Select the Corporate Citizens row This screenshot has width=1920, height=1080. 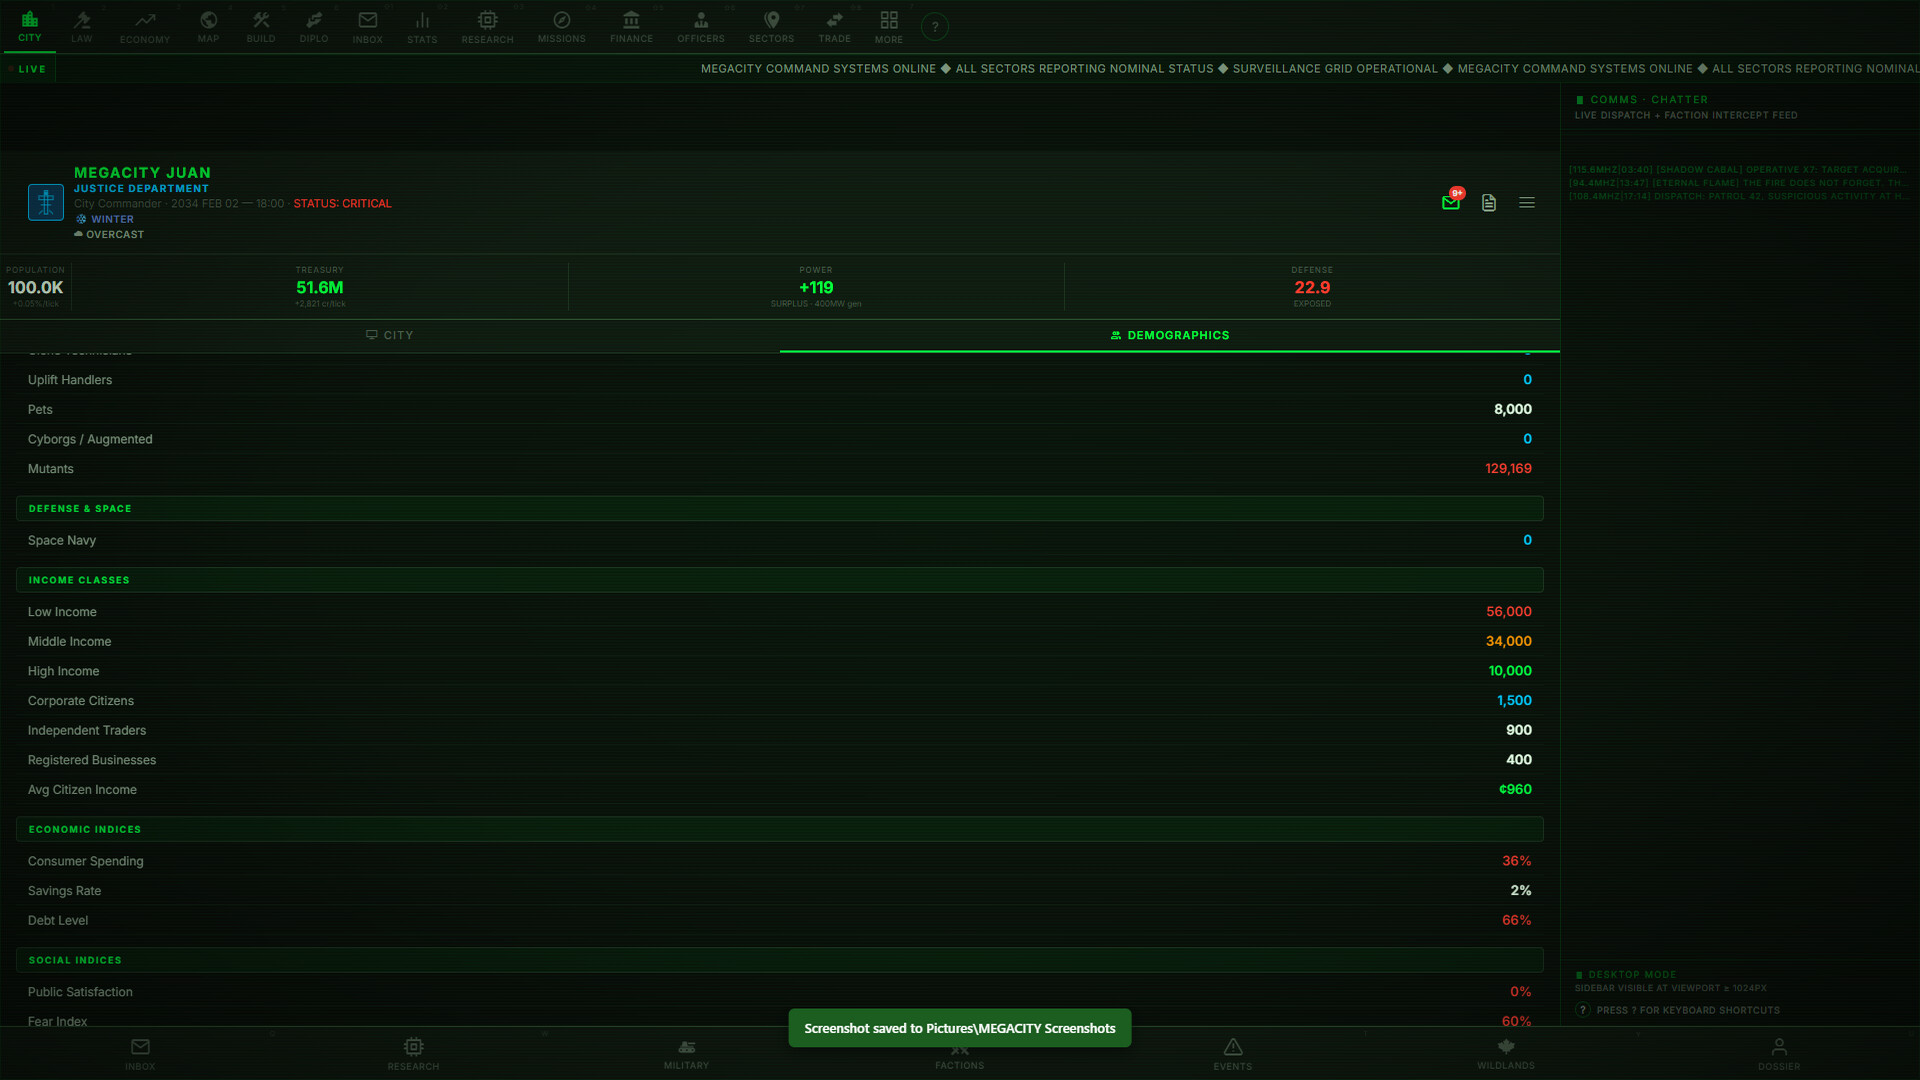(780, 701)
